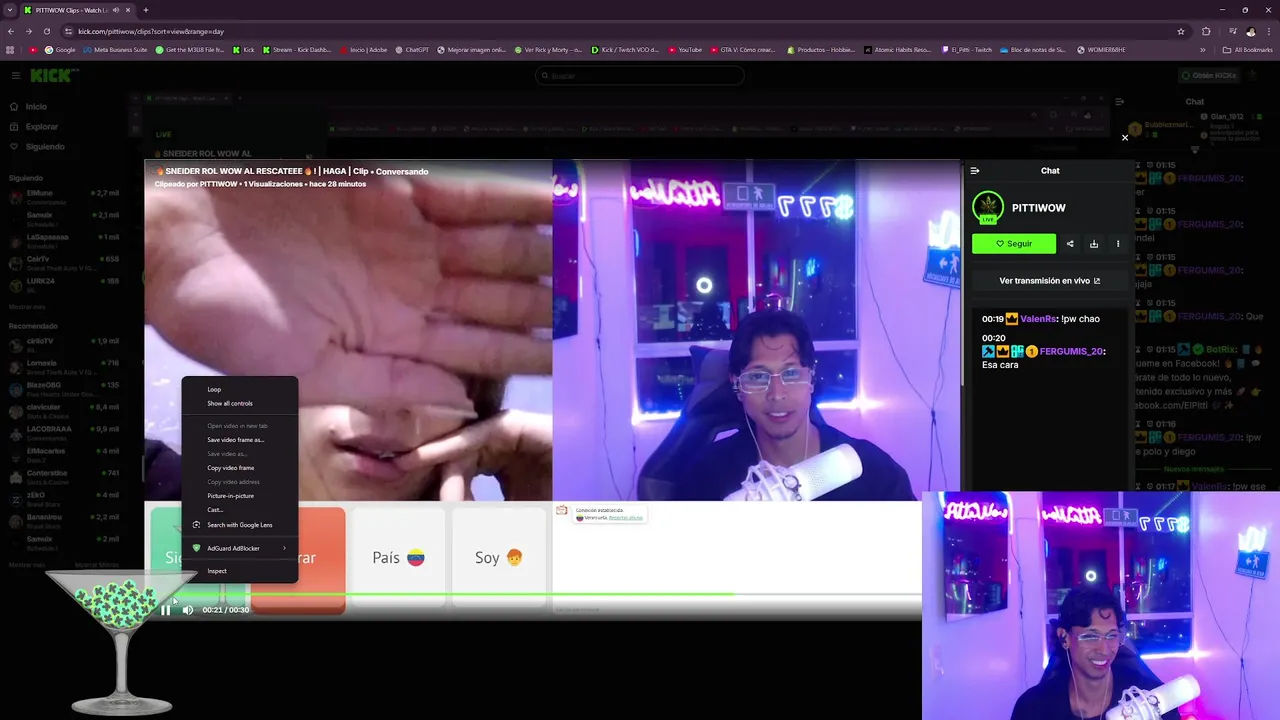Viewport: 1280px width, 720px height.
Task: Click FERGUMIS_20 username in clip chat
Action: click(1072, 351)
